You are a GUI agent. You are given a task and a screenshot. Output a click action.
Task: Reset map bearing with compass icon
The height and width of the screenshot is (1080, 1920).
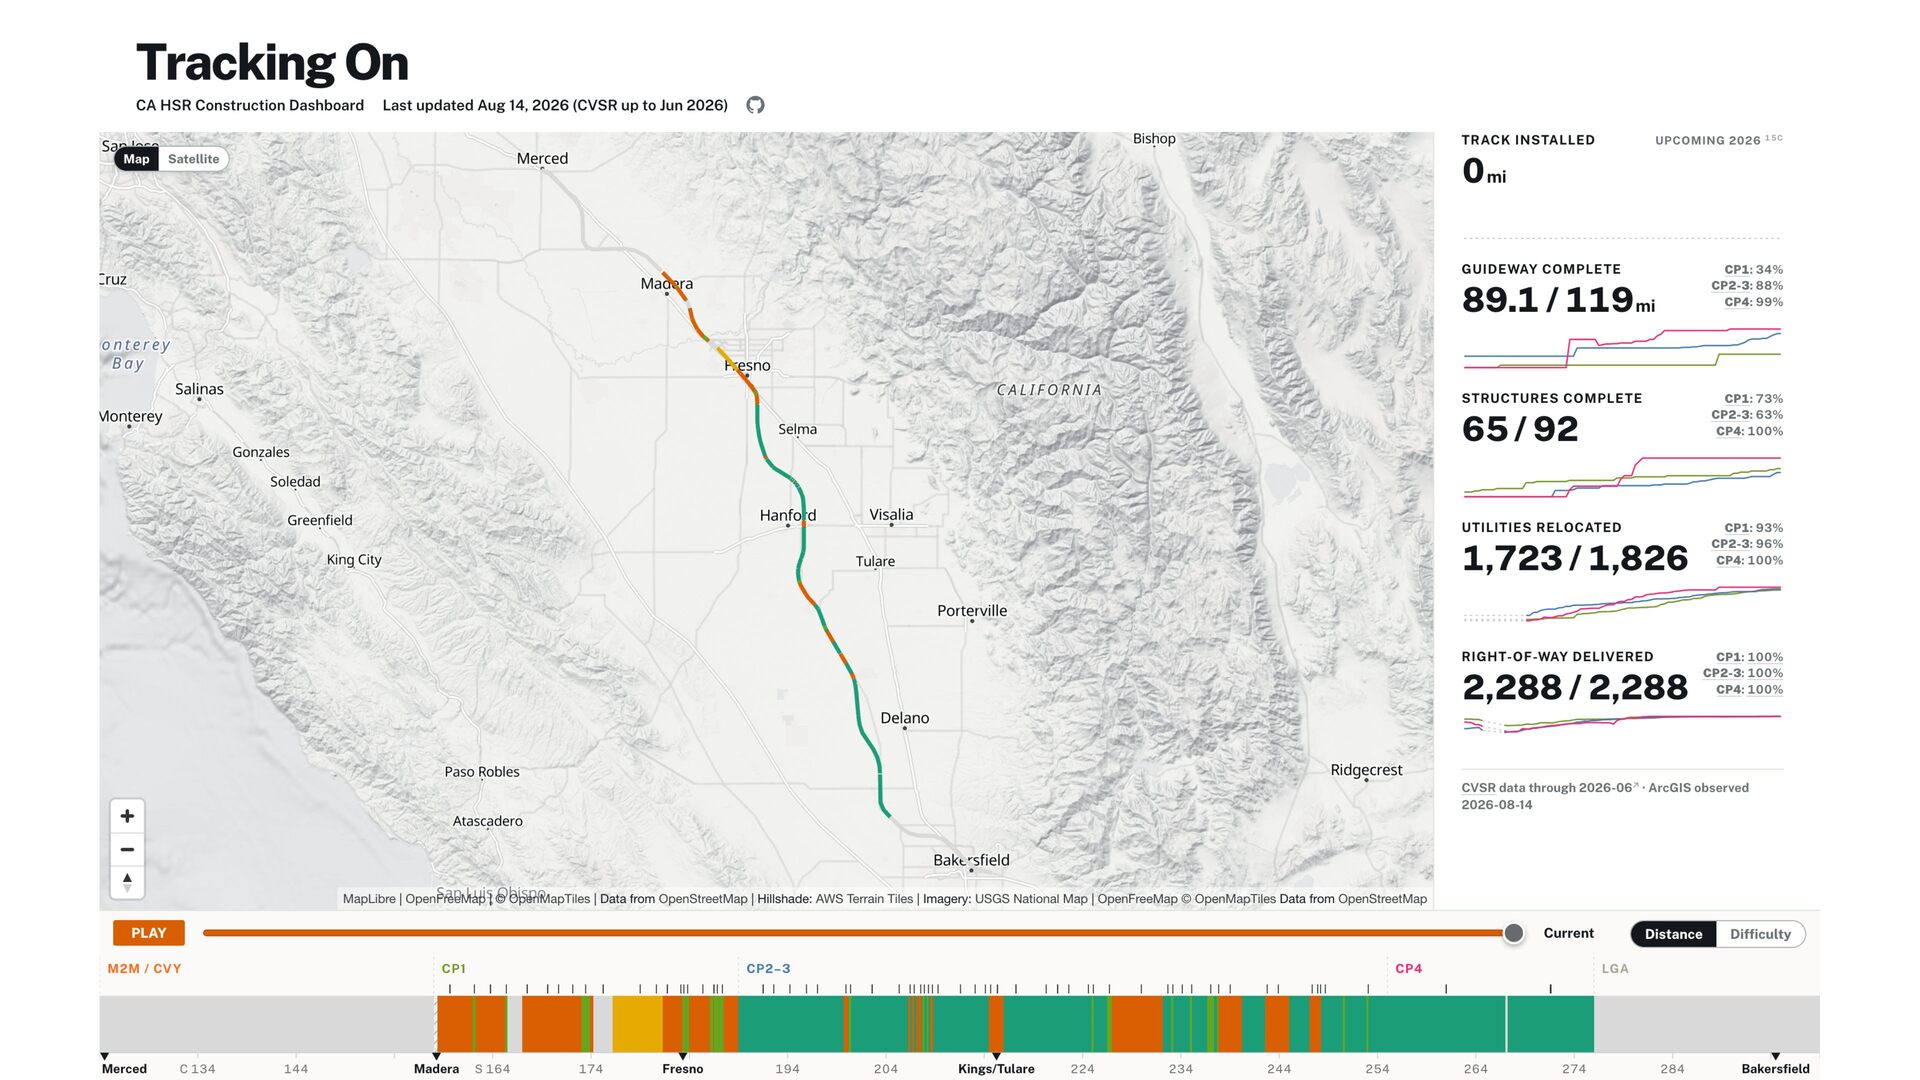click(127, 882)
